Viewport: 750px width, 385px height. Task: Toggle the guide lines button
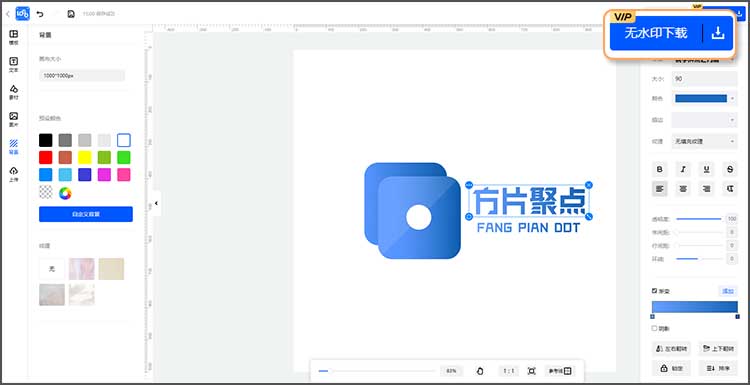tap(560, 371)
